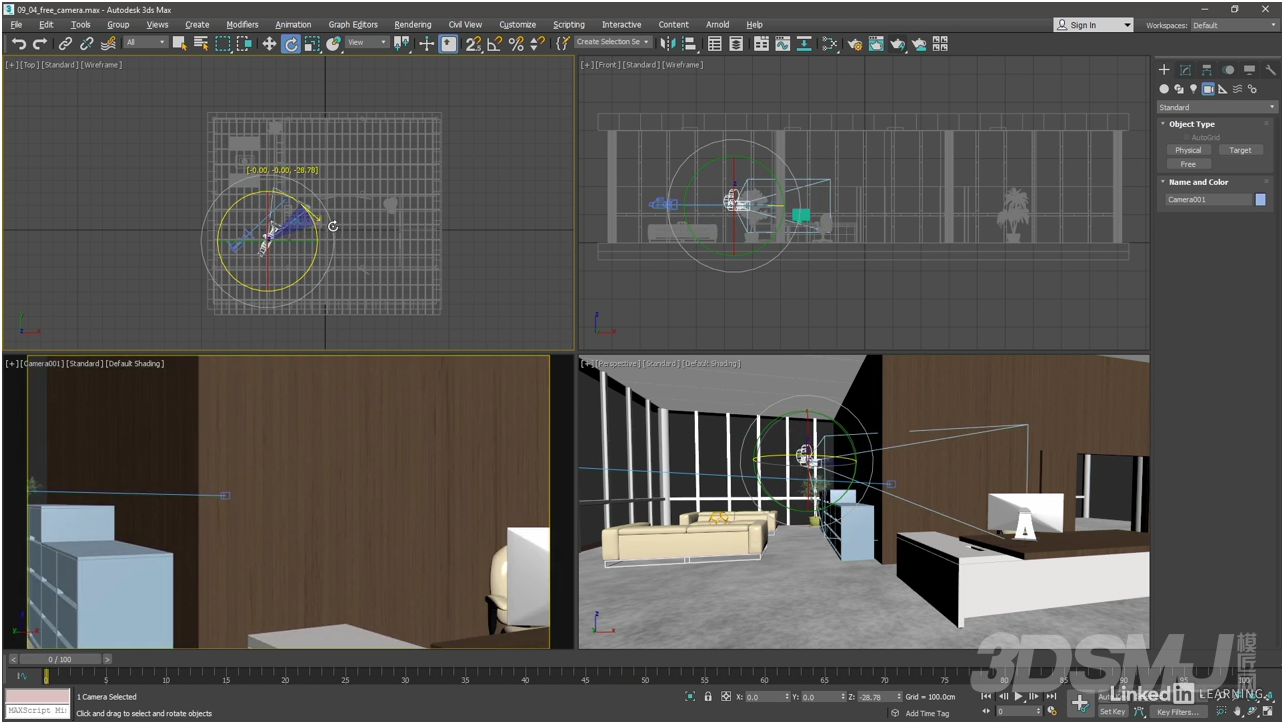Toggle the Selection Lock padlock icon
1284x724 pixels.
coord(708,696)
